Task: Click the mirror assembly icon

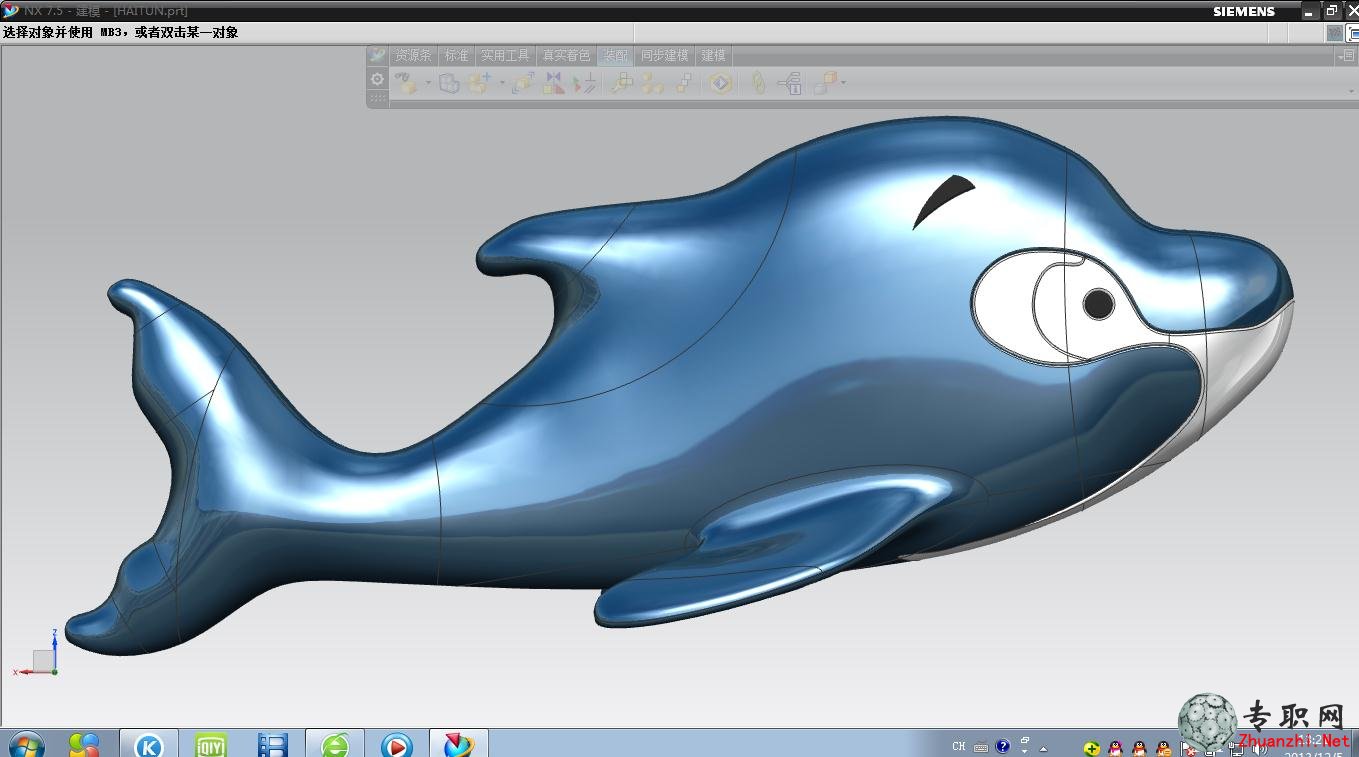Action: pos(554,83)
